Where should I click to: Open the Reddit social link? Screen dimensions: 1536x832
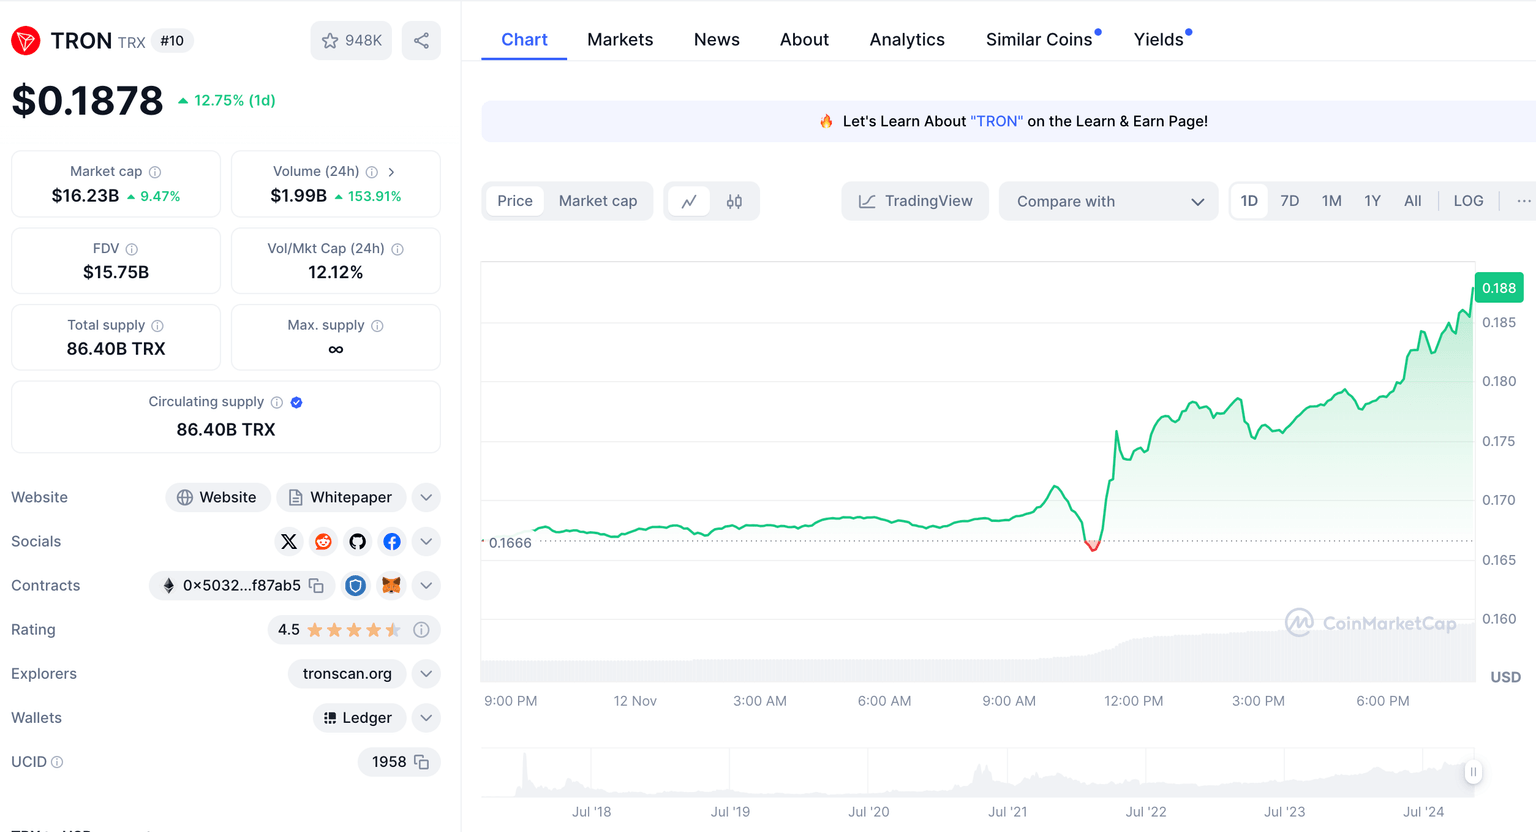(323, 542)
